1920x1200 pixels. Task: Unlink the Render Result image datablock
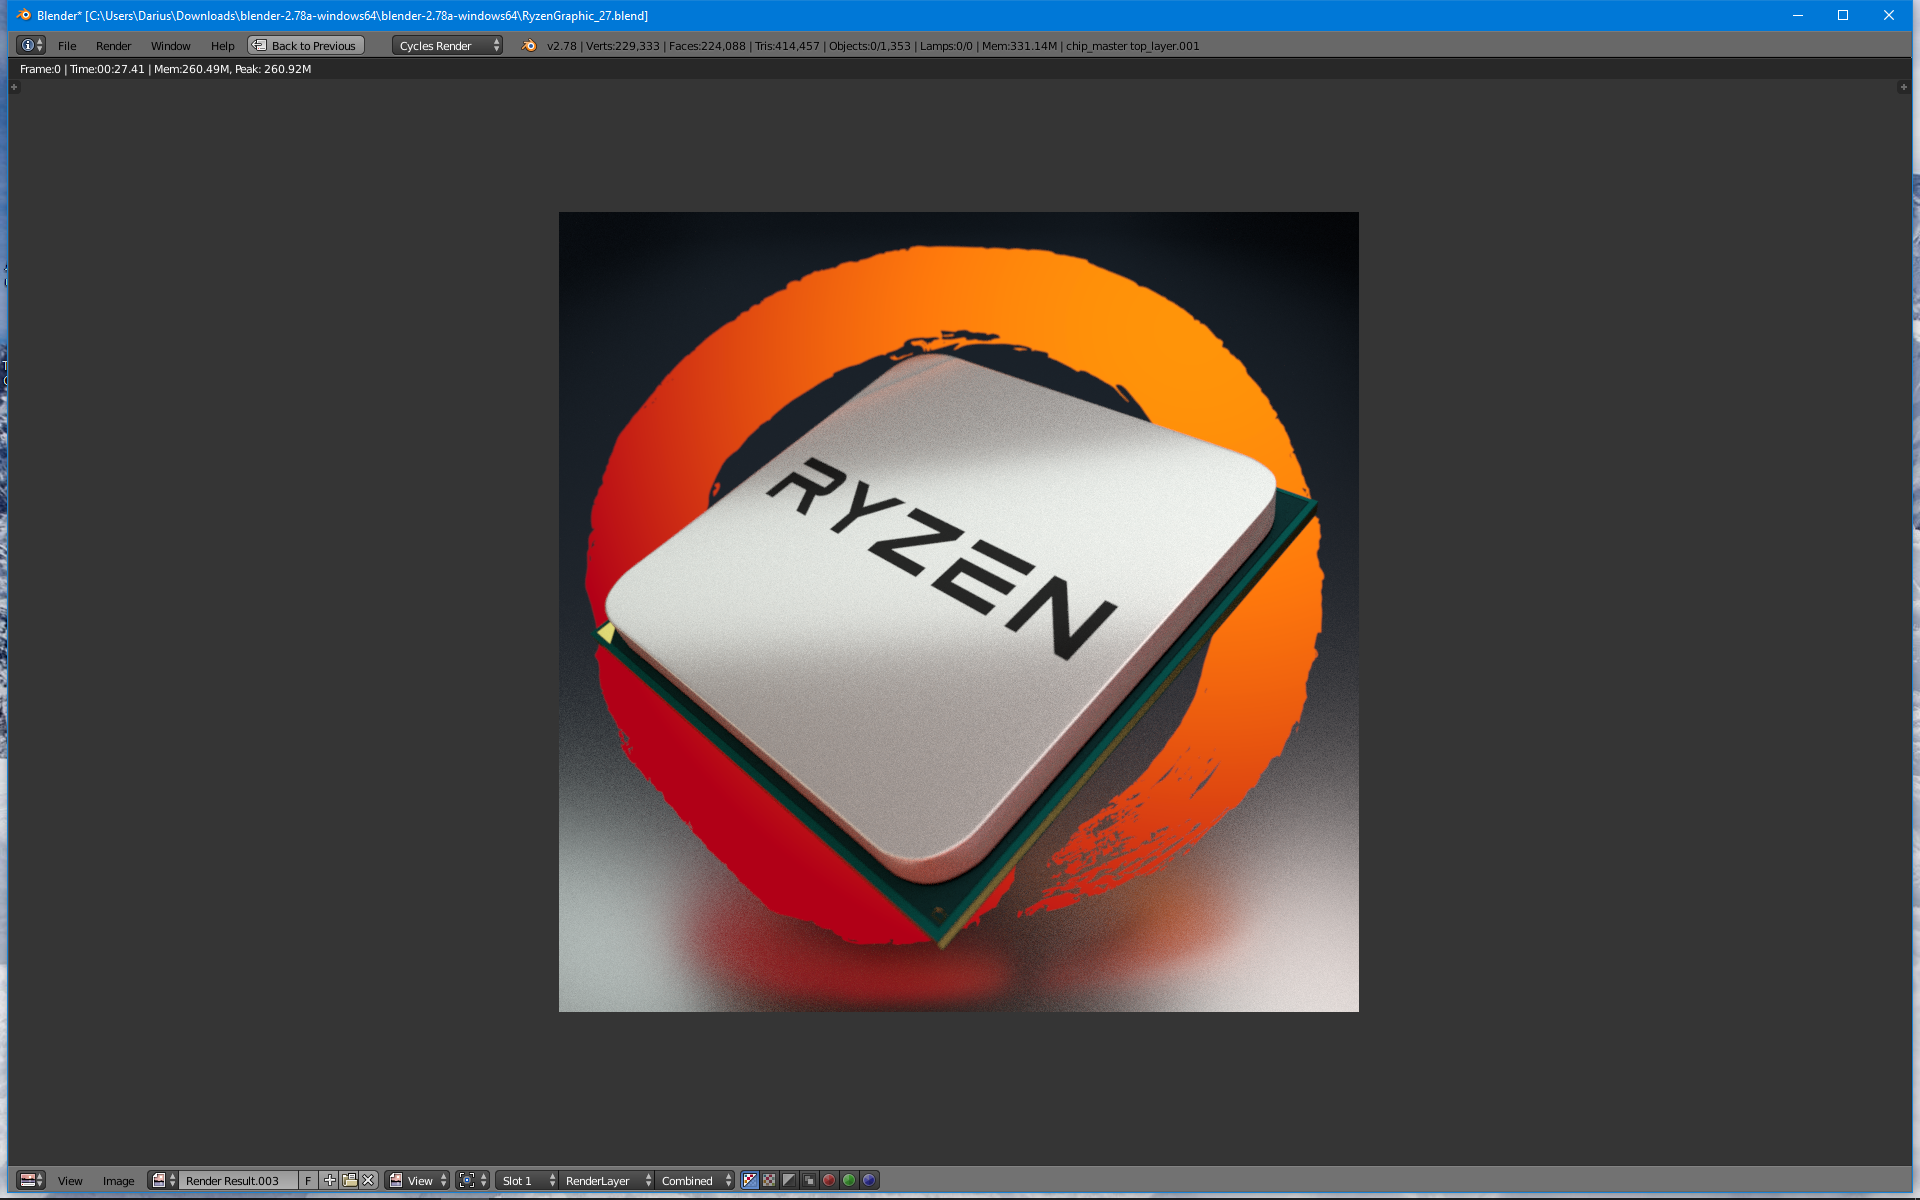(369, 1180)
